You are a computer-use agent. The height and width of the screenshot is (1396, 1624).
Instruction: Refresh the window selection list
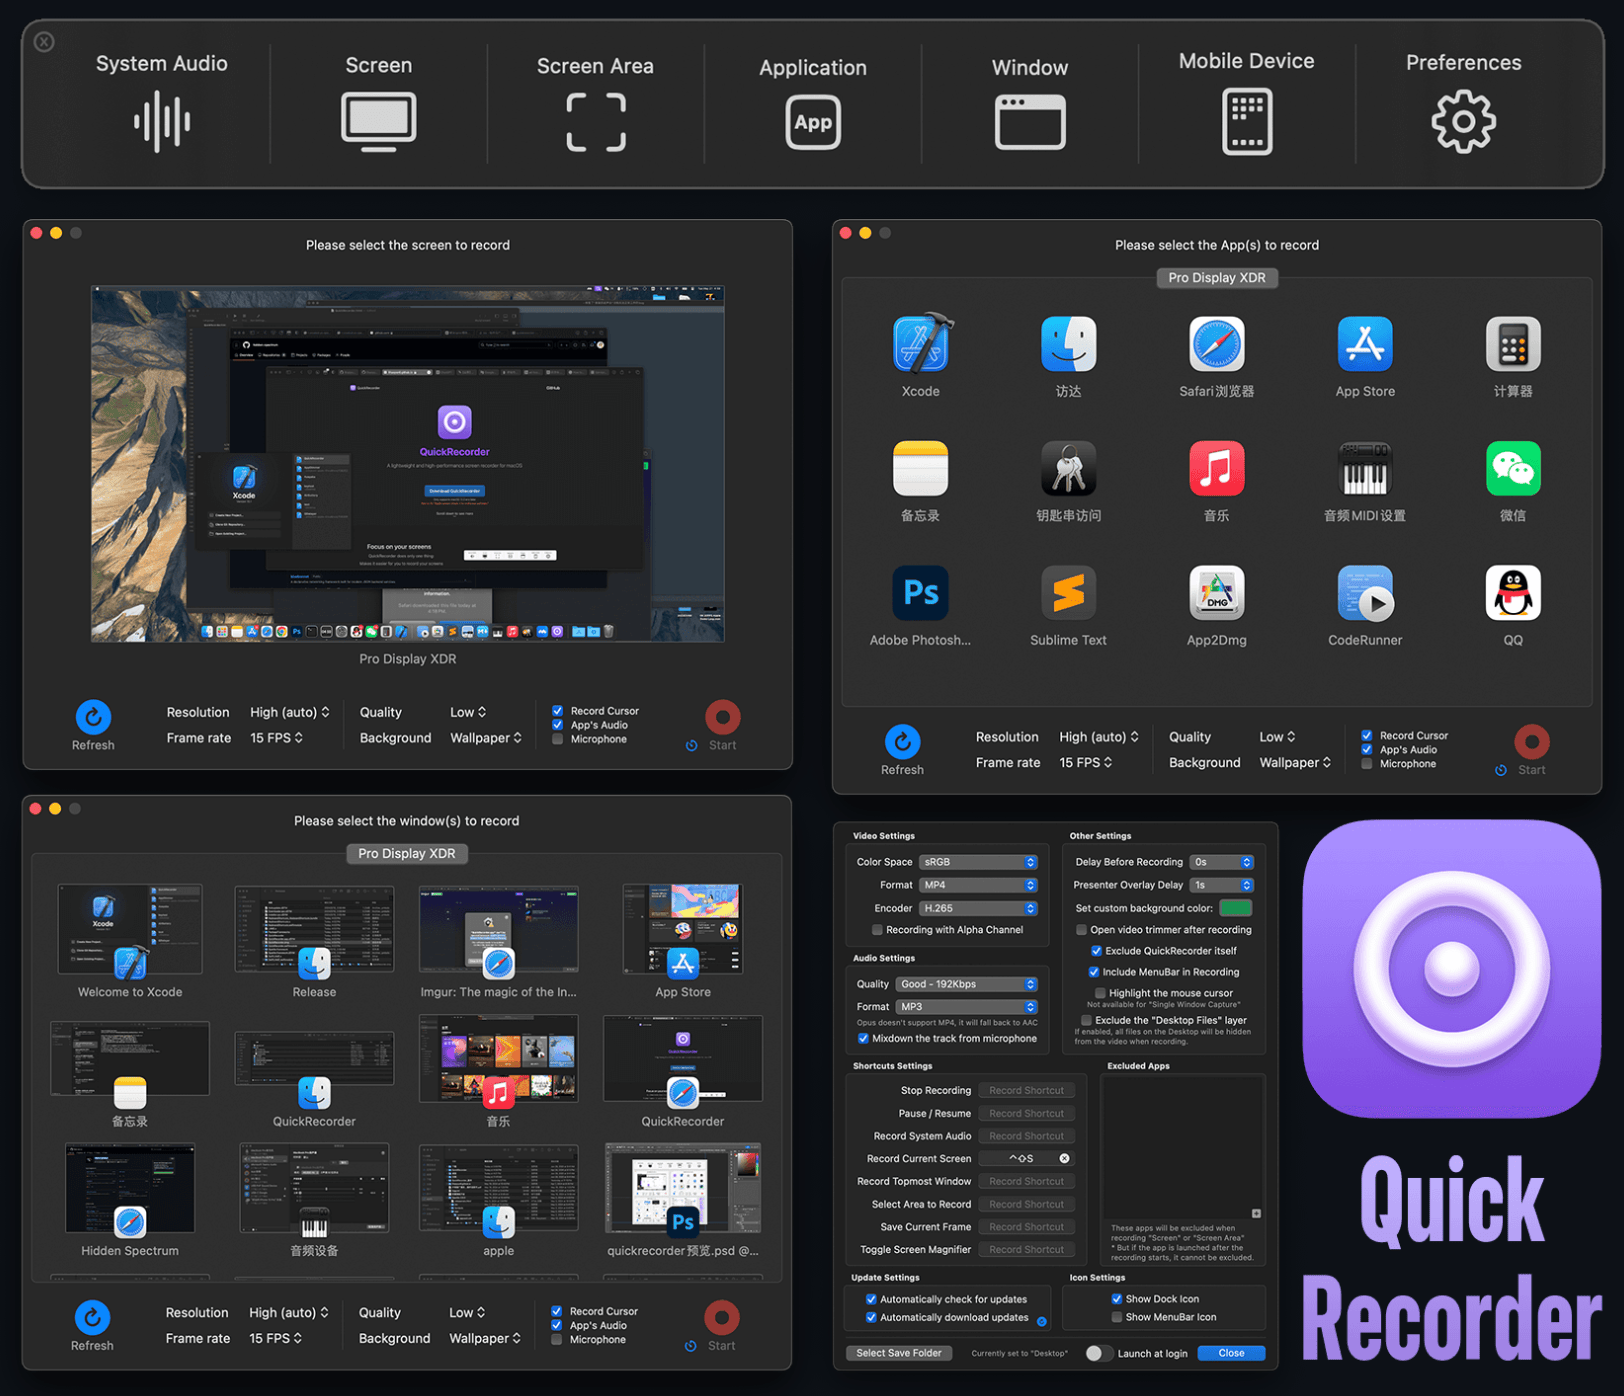tap(92, 1317)
